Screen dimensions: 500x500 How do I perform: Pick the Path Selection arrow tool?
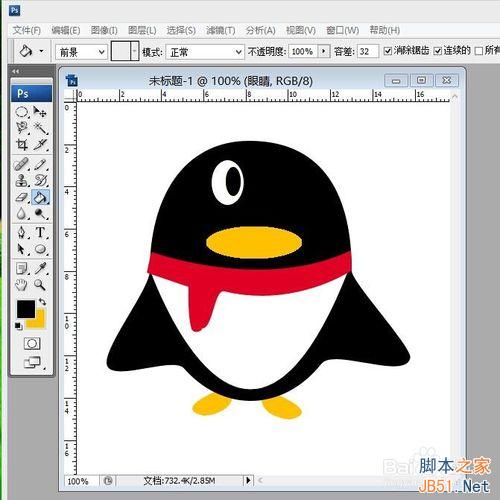click(x=22, y=249)
